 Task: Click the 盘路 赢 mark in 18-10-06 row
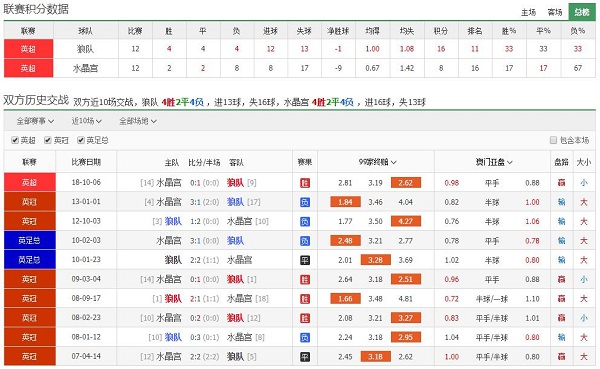pos(561,183)
